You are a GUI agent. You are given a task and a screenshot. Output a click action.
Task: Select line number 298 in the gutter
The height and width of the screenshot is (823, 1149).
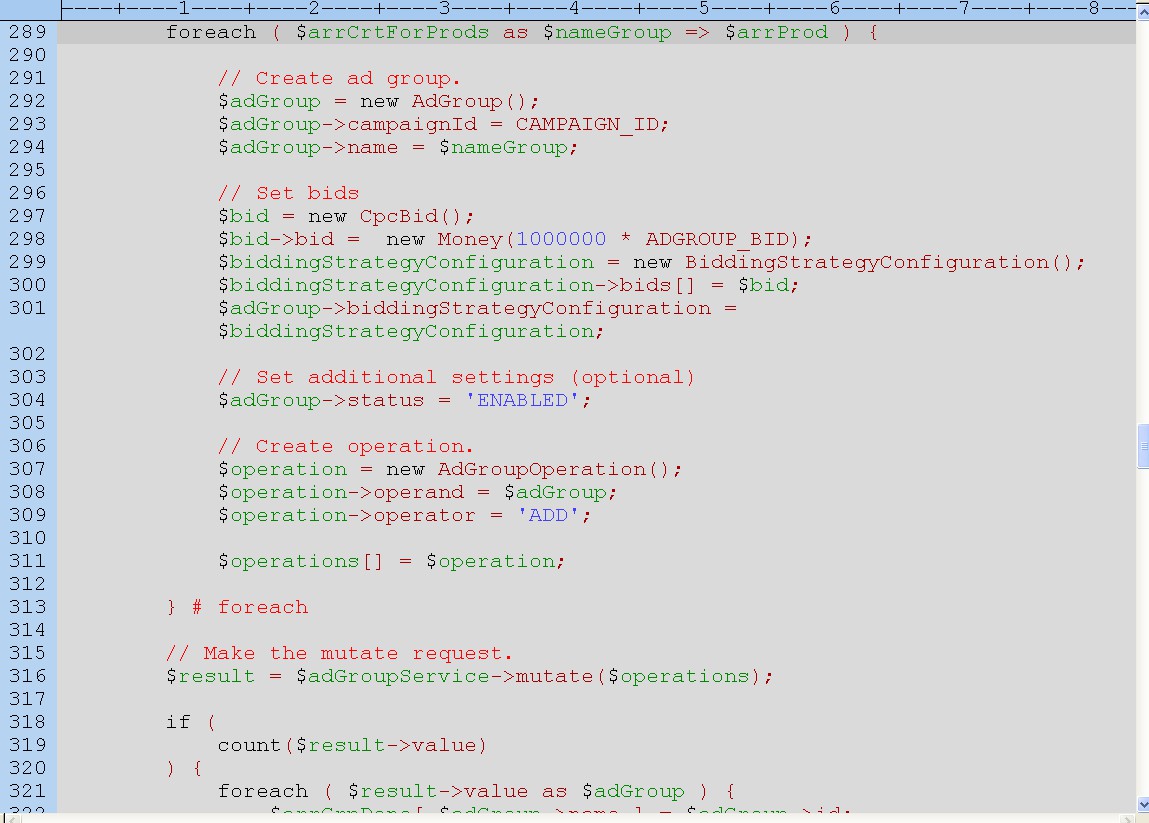28,239
